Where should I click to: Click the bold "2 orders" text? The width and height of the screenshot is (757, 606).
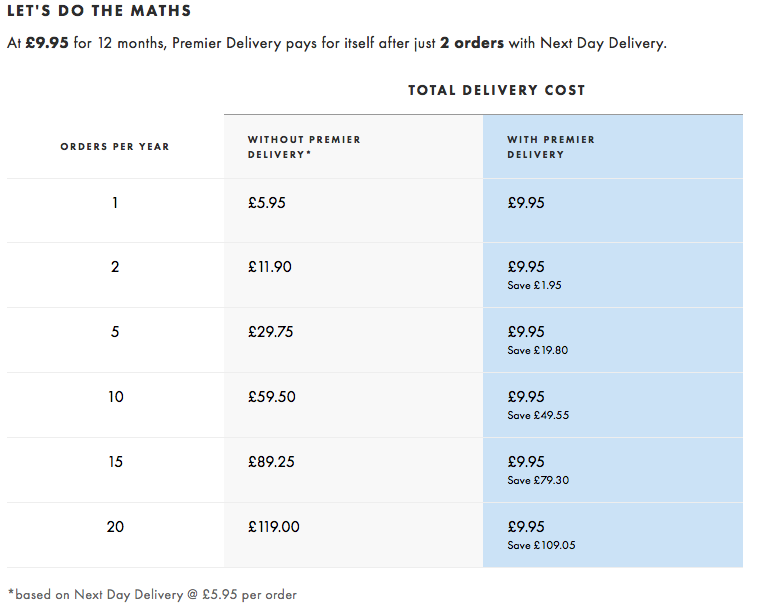point(472,43)
